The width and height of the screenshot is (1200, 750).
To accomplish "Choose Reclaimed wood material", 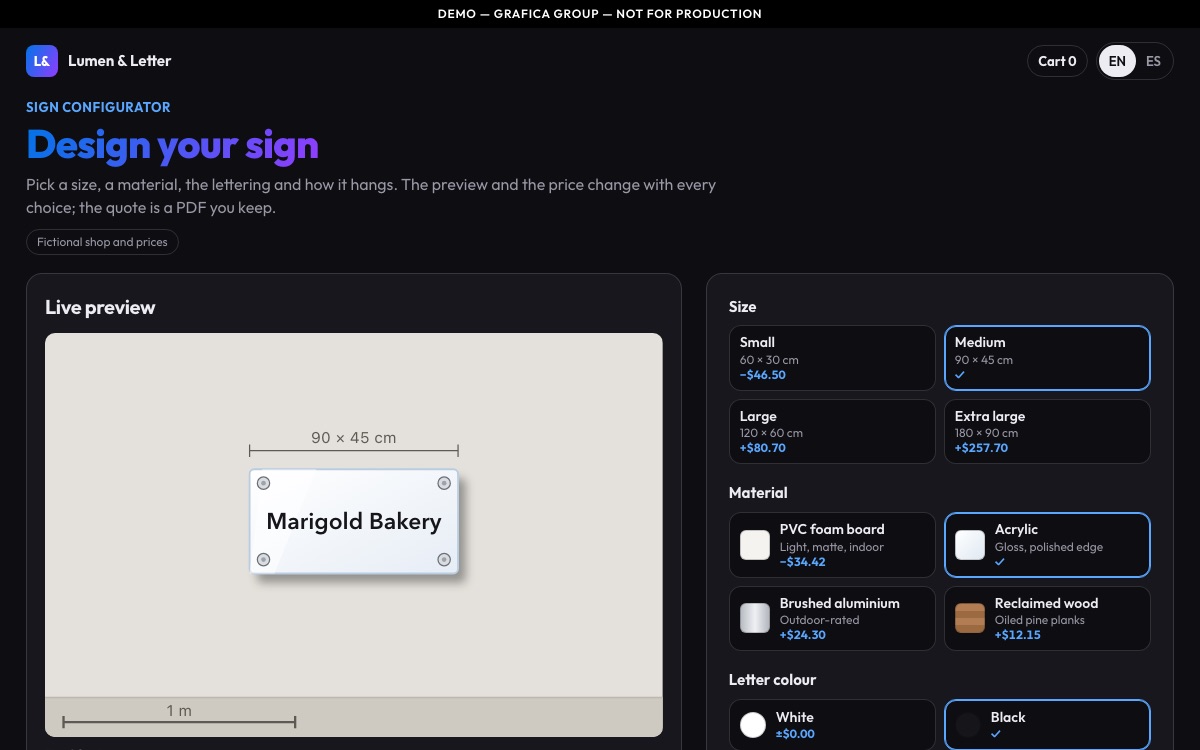I will coord(1047,618).
